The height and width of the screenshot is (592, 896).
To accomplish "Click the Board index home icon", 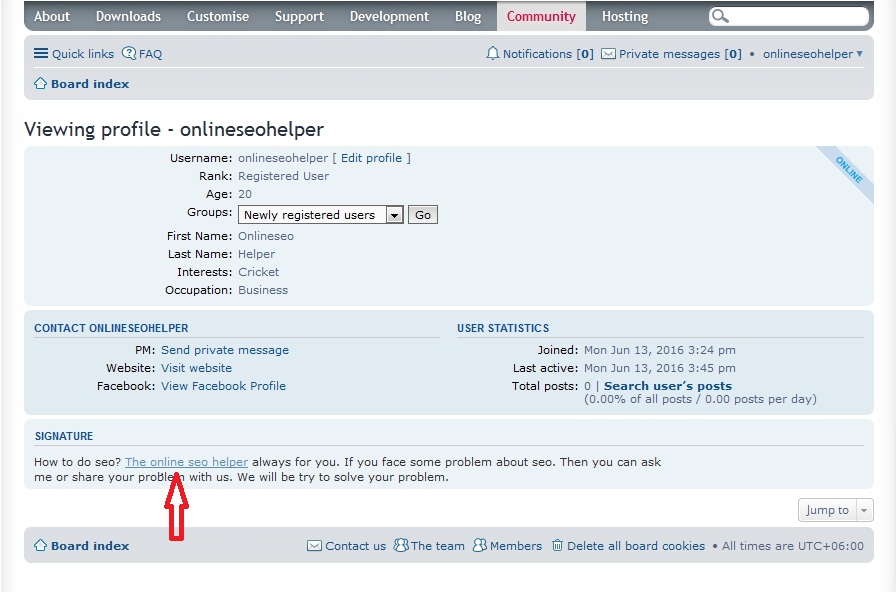I will click(x=39, y=84).
